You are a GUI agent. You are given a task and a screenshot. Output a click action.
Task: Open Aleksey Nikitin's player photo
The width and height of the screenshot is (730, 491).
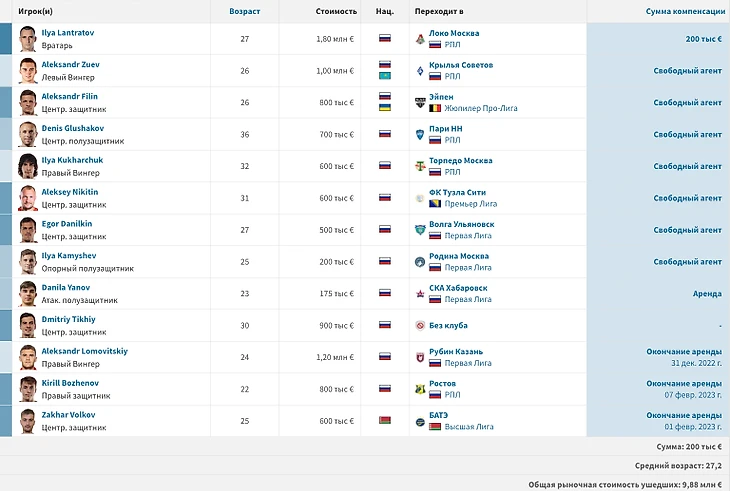[x=27, y=198]
